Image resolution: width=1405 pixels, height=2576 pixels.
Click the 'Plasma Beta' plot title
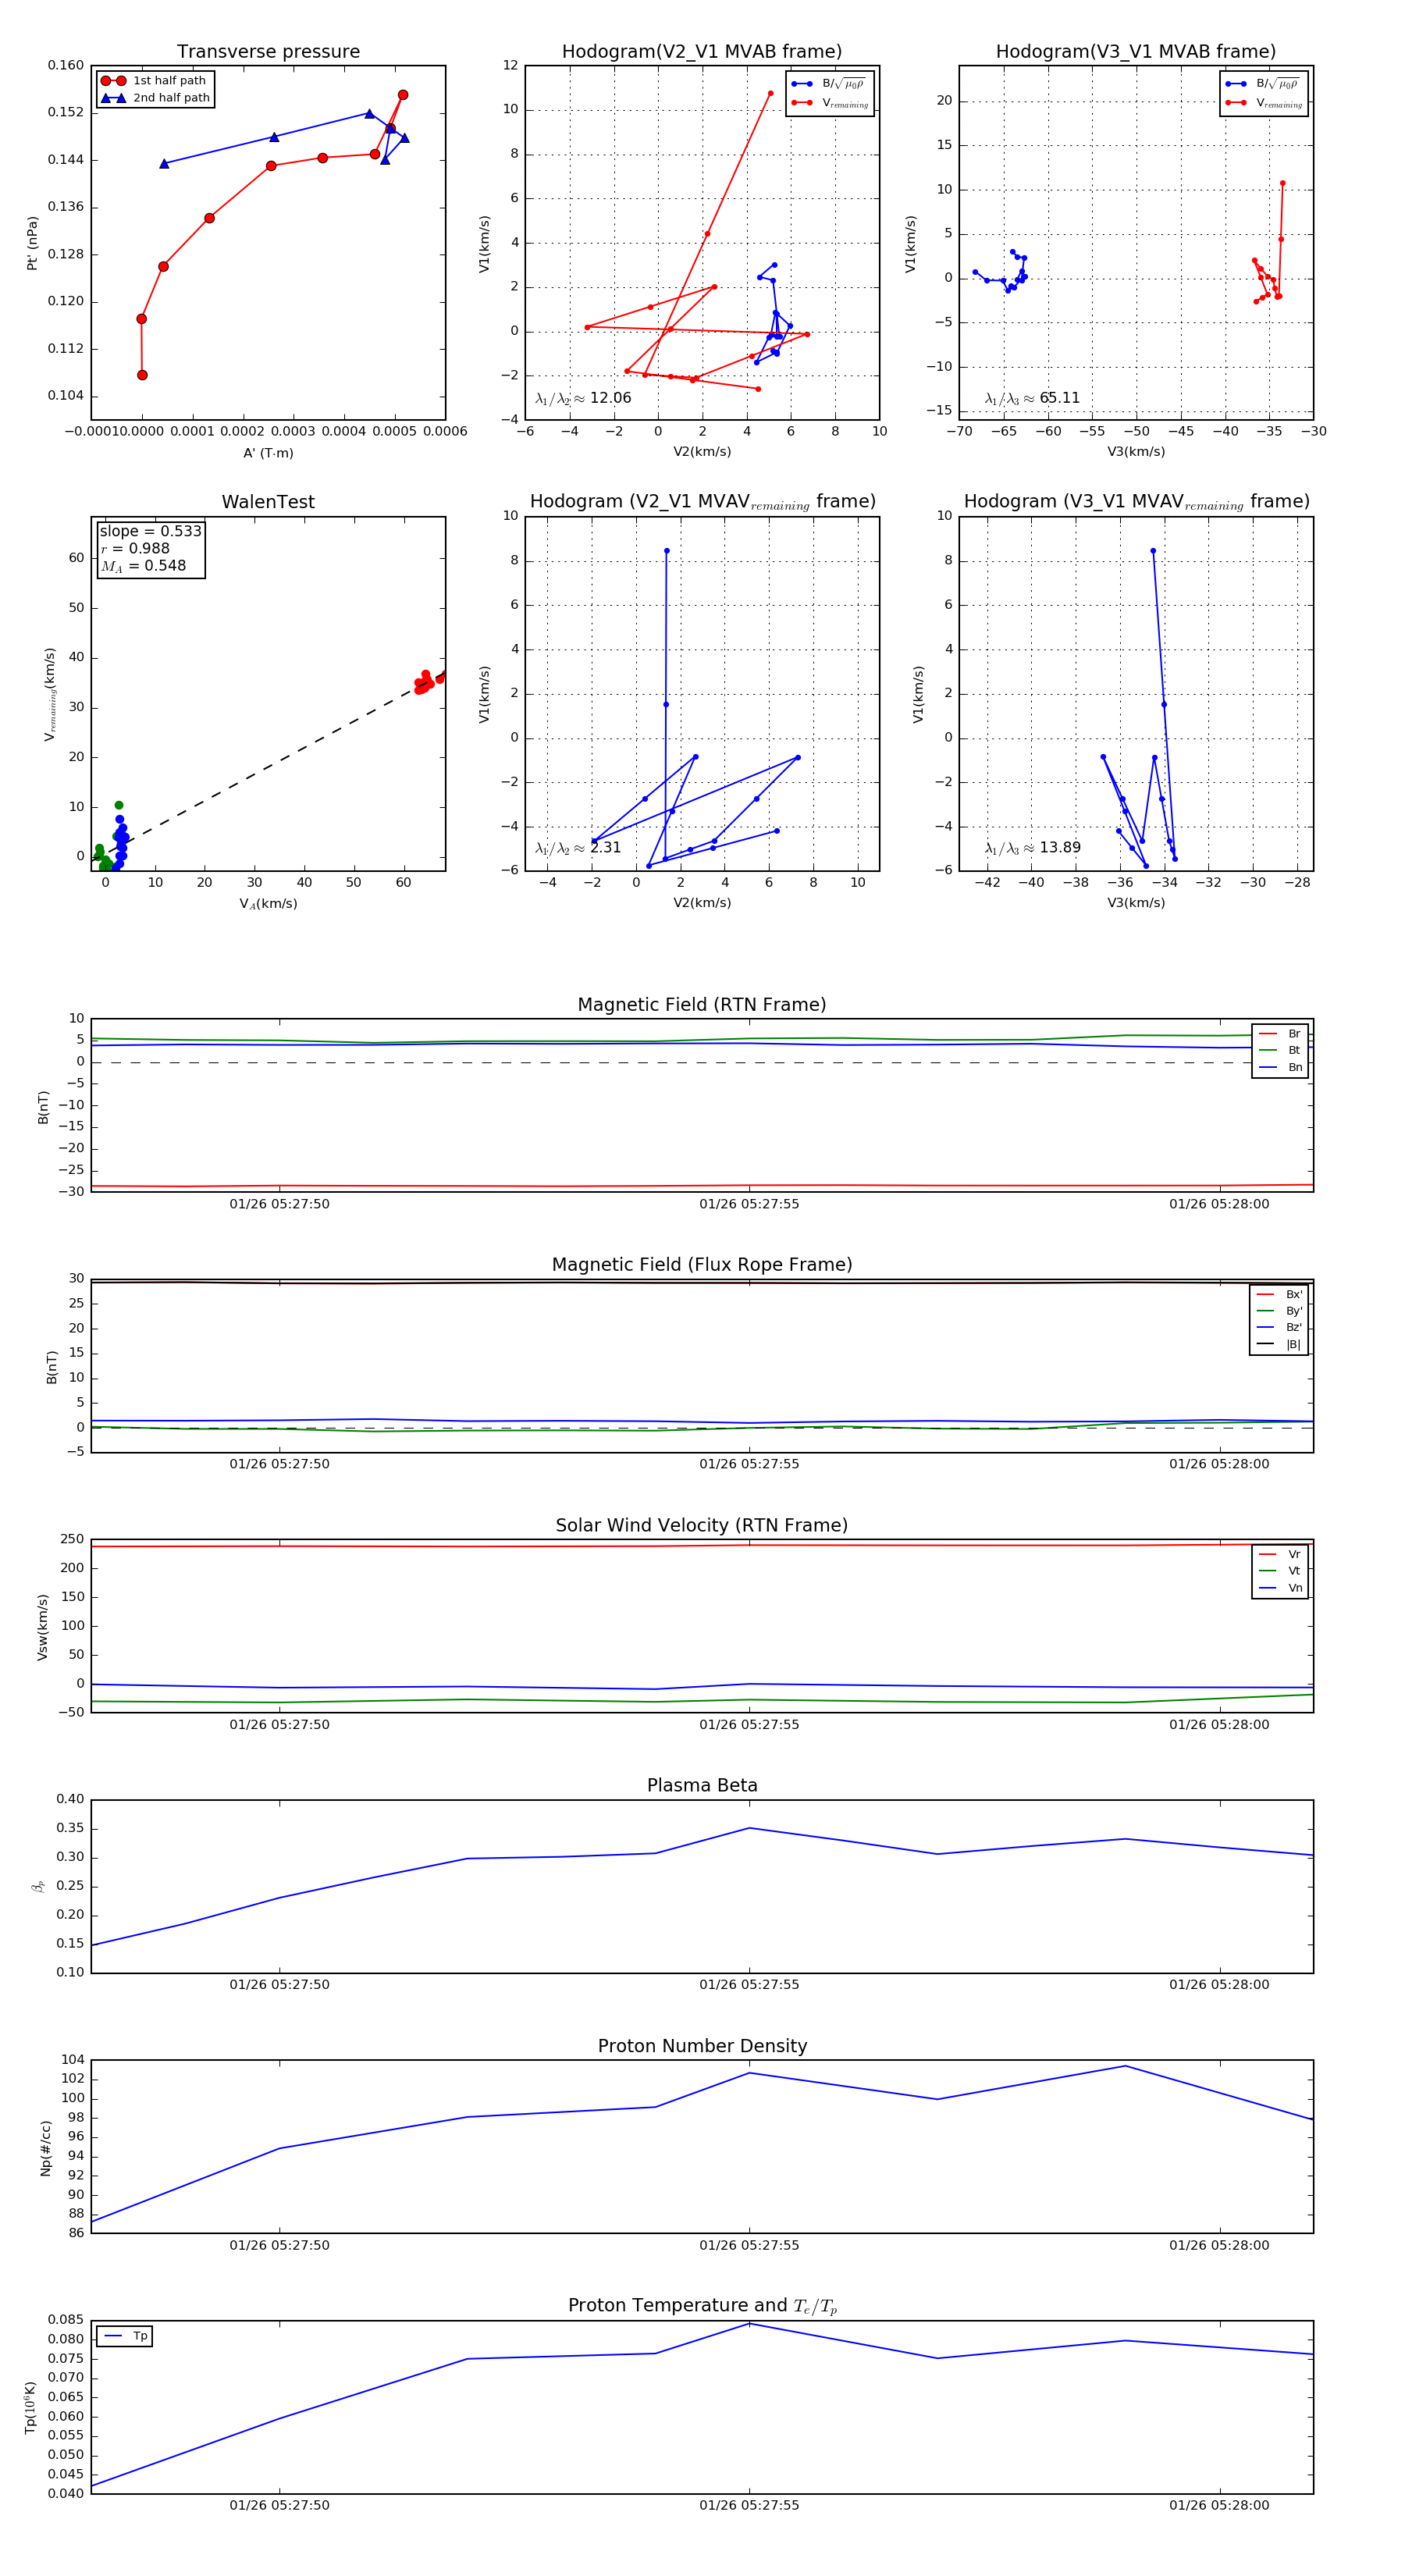click(701, 1785)
